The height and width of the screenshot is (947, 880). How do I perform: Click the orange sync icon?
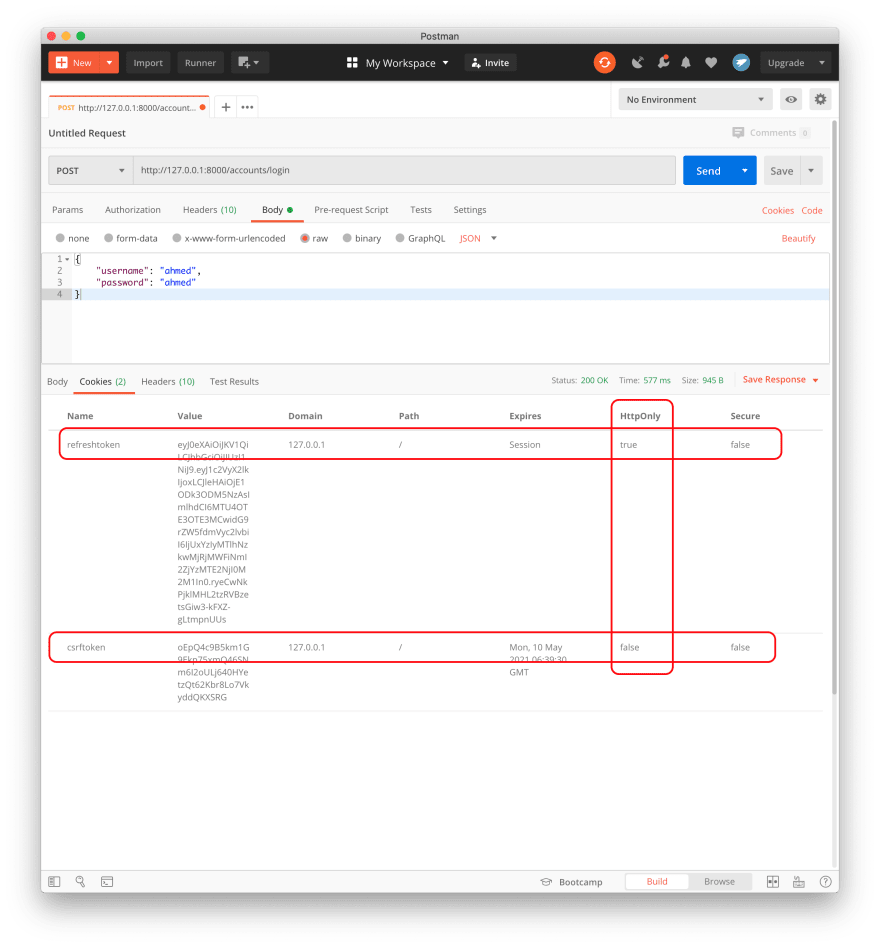[604, 62]
